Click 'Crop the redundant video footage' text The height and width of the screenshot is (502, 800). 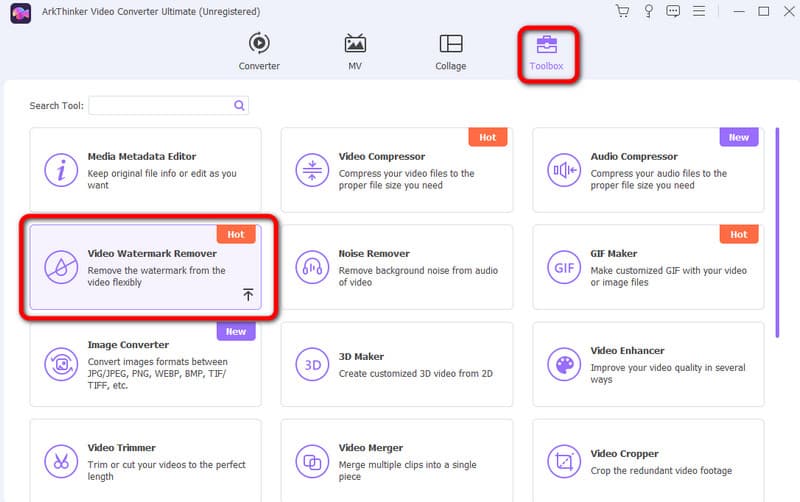[x=661, y=470]
